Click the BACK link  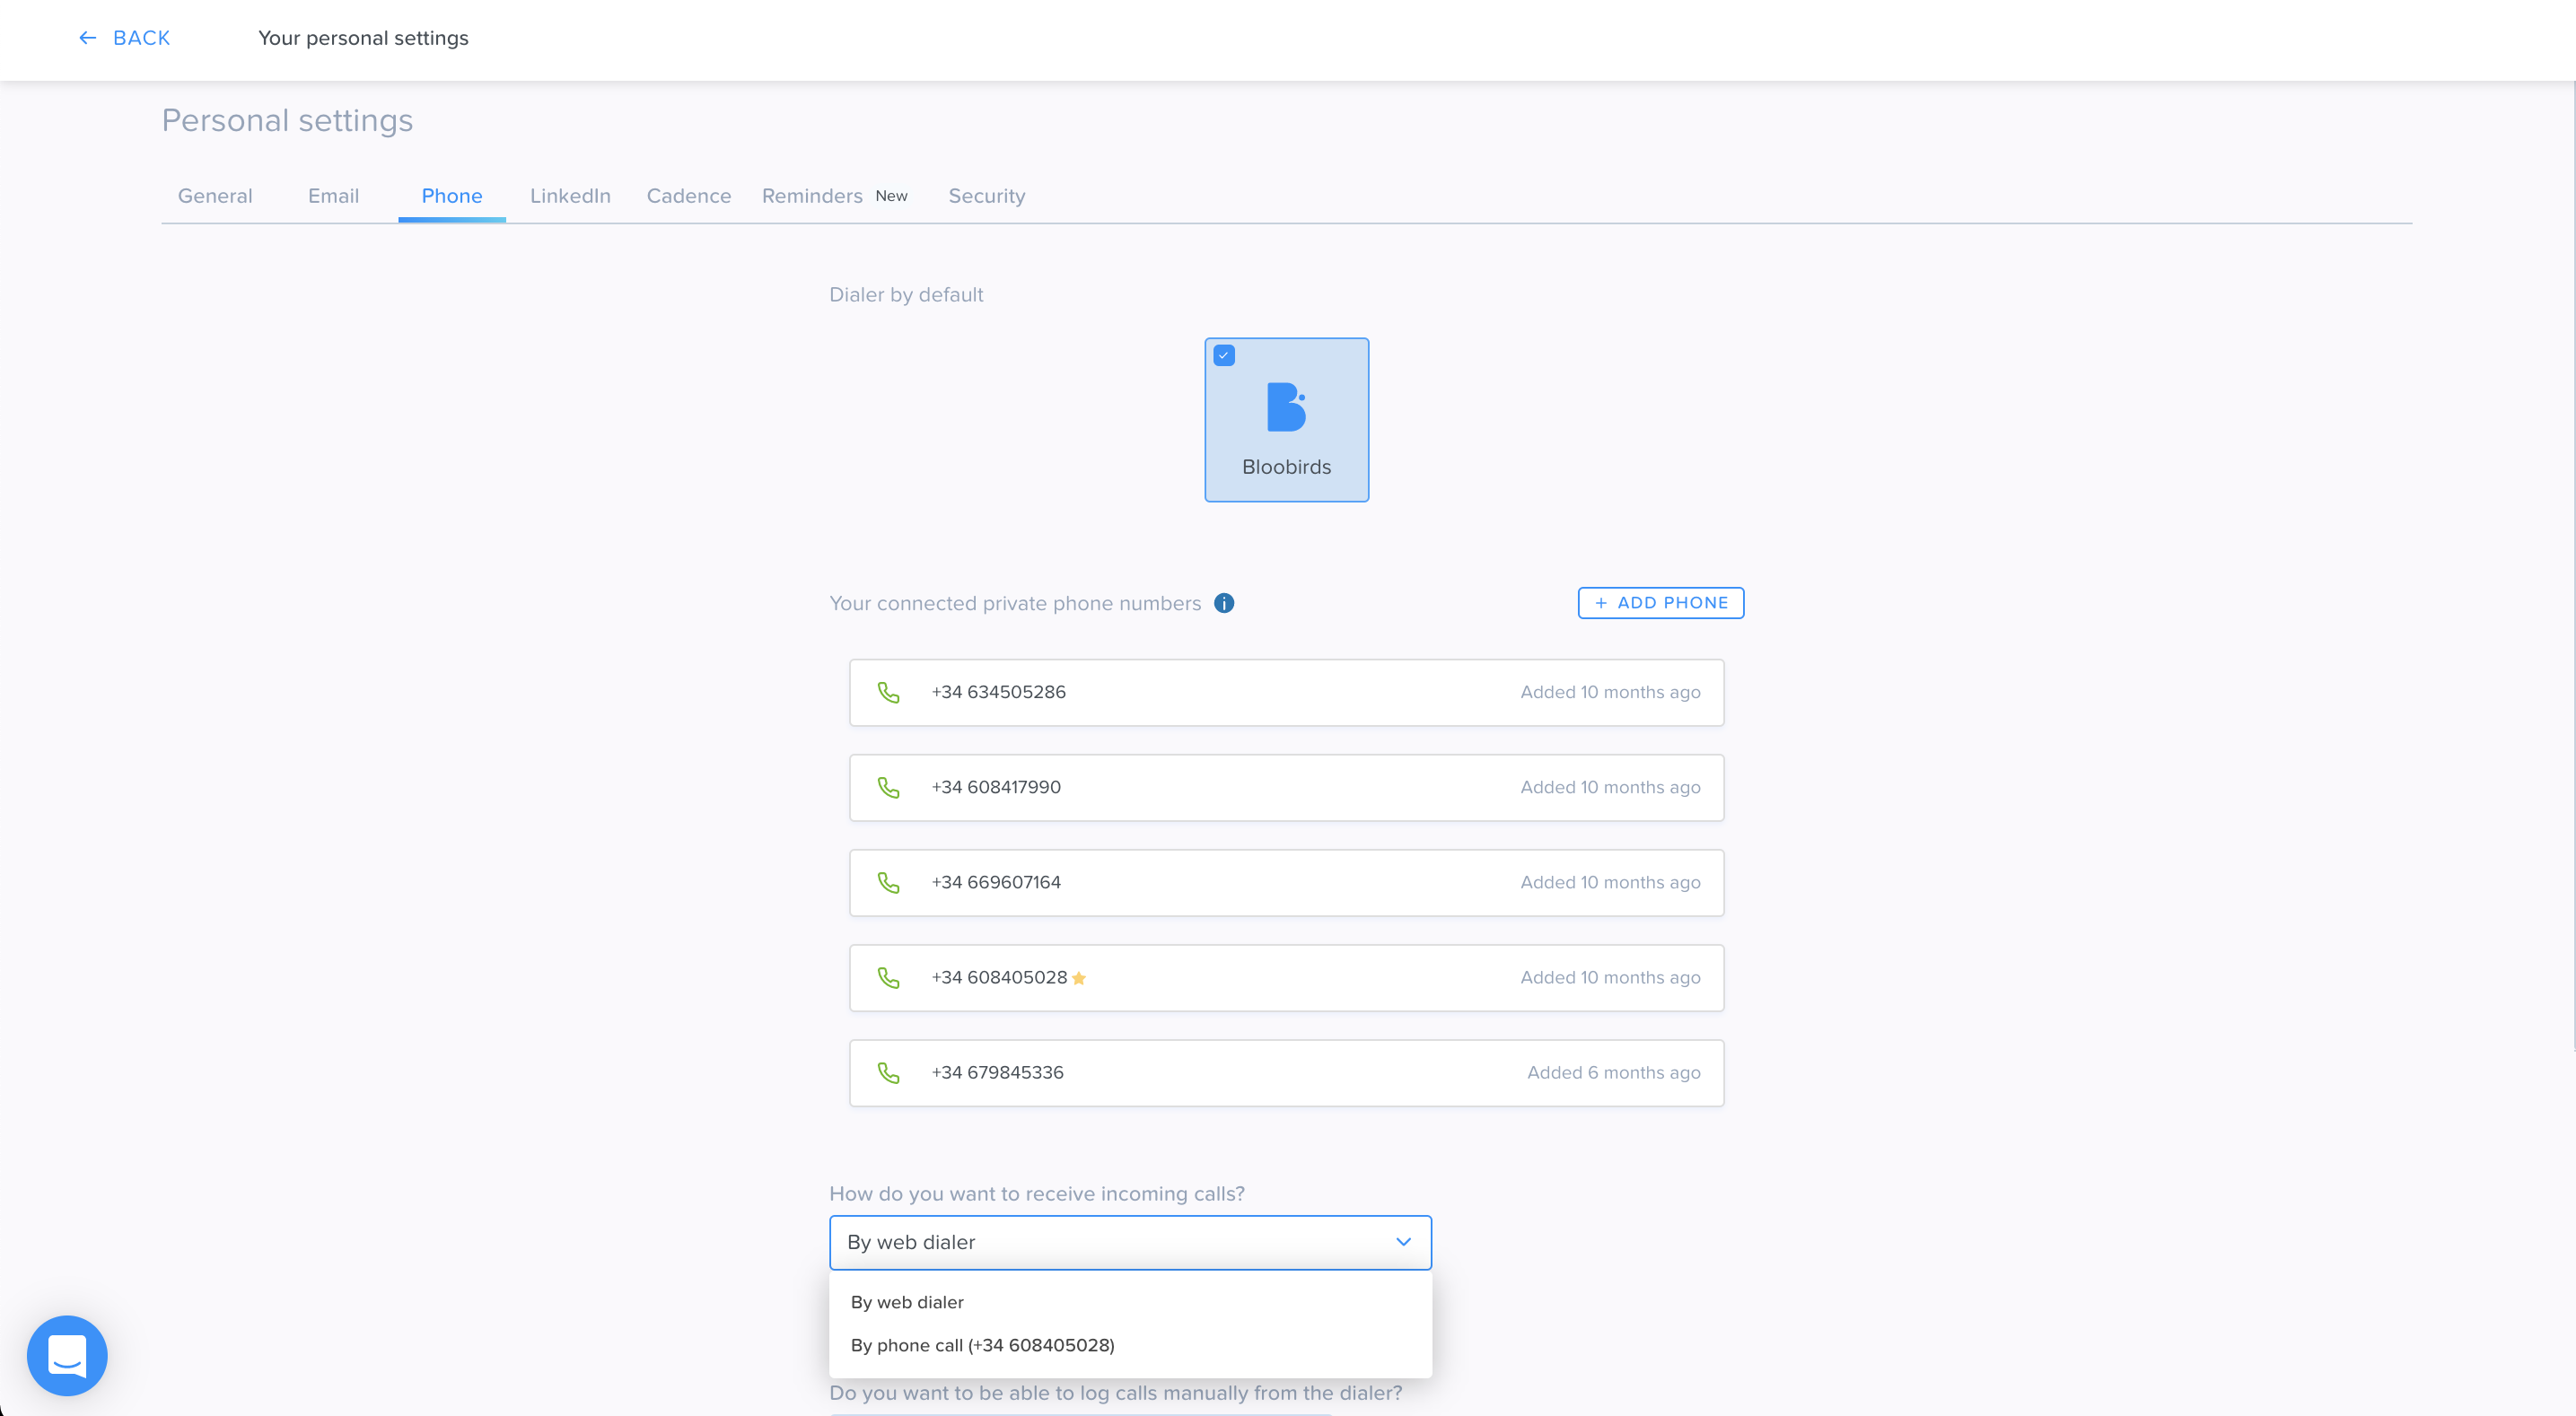point(124,38)
